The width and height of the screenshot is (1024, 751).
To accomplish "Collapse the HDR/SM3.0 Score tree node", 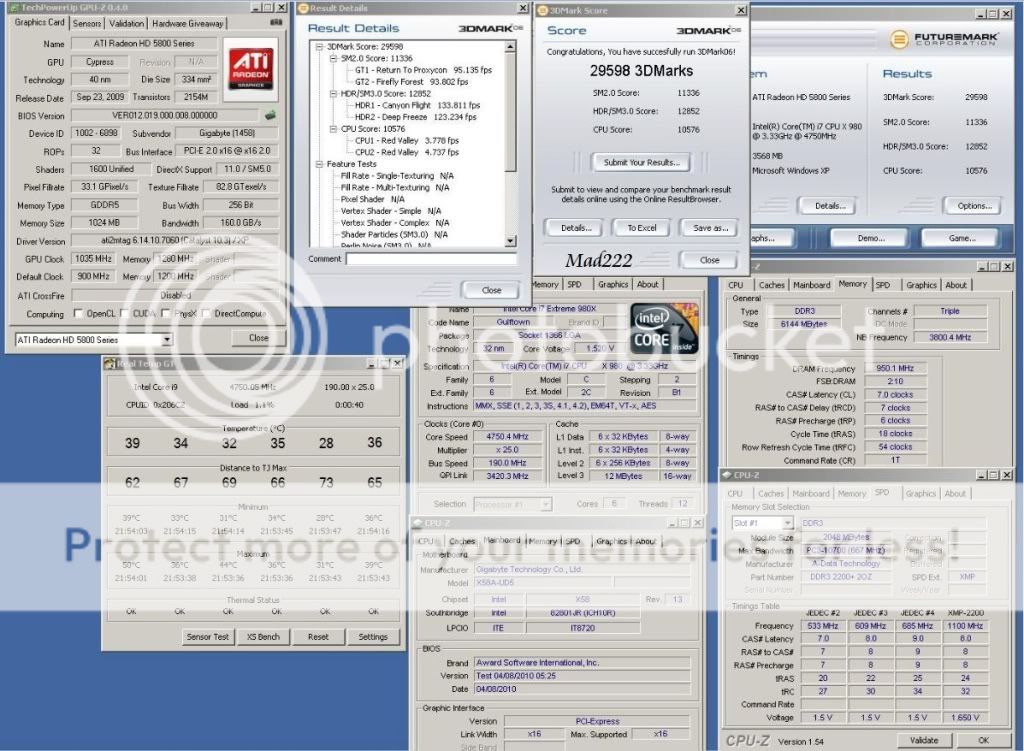I will (333, 94).
